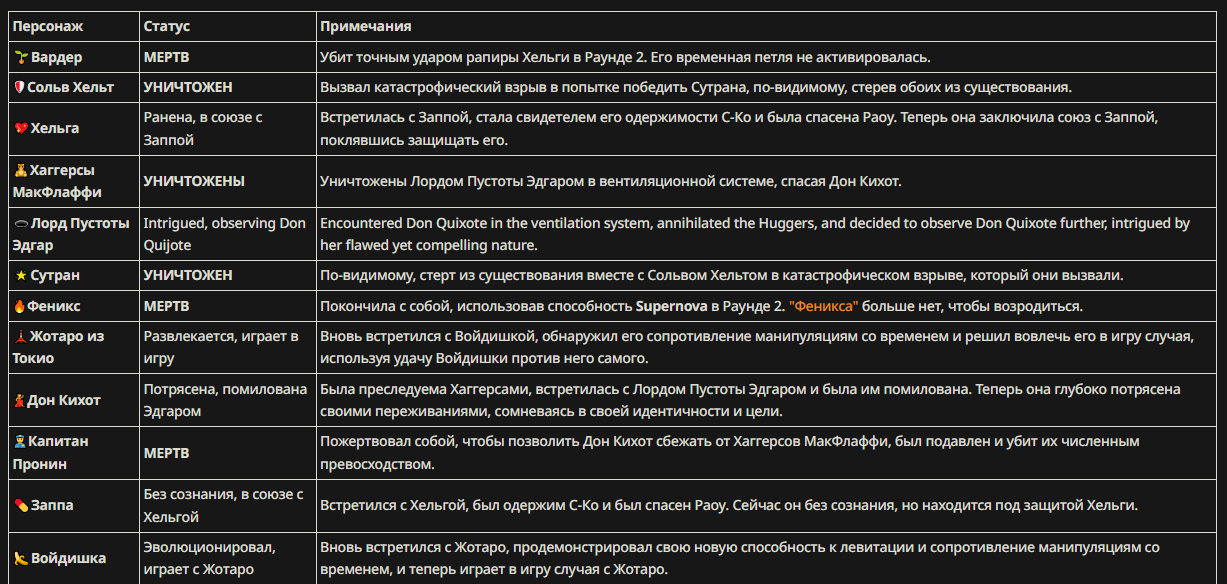Select the name Жотаро из Токио
This screenshot has width=1227, height=584.
[58, 348]
